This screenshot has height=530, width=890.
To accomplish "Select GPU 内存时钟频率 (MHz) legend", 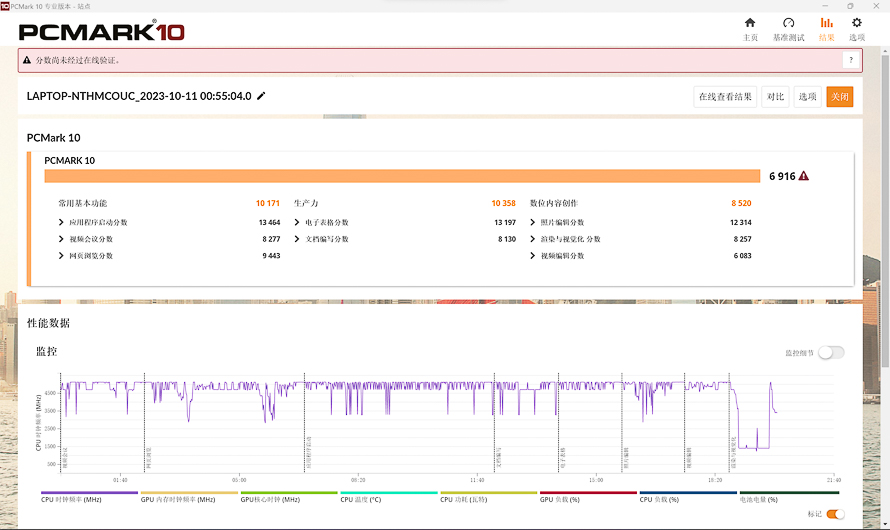I will click(189, 497).
